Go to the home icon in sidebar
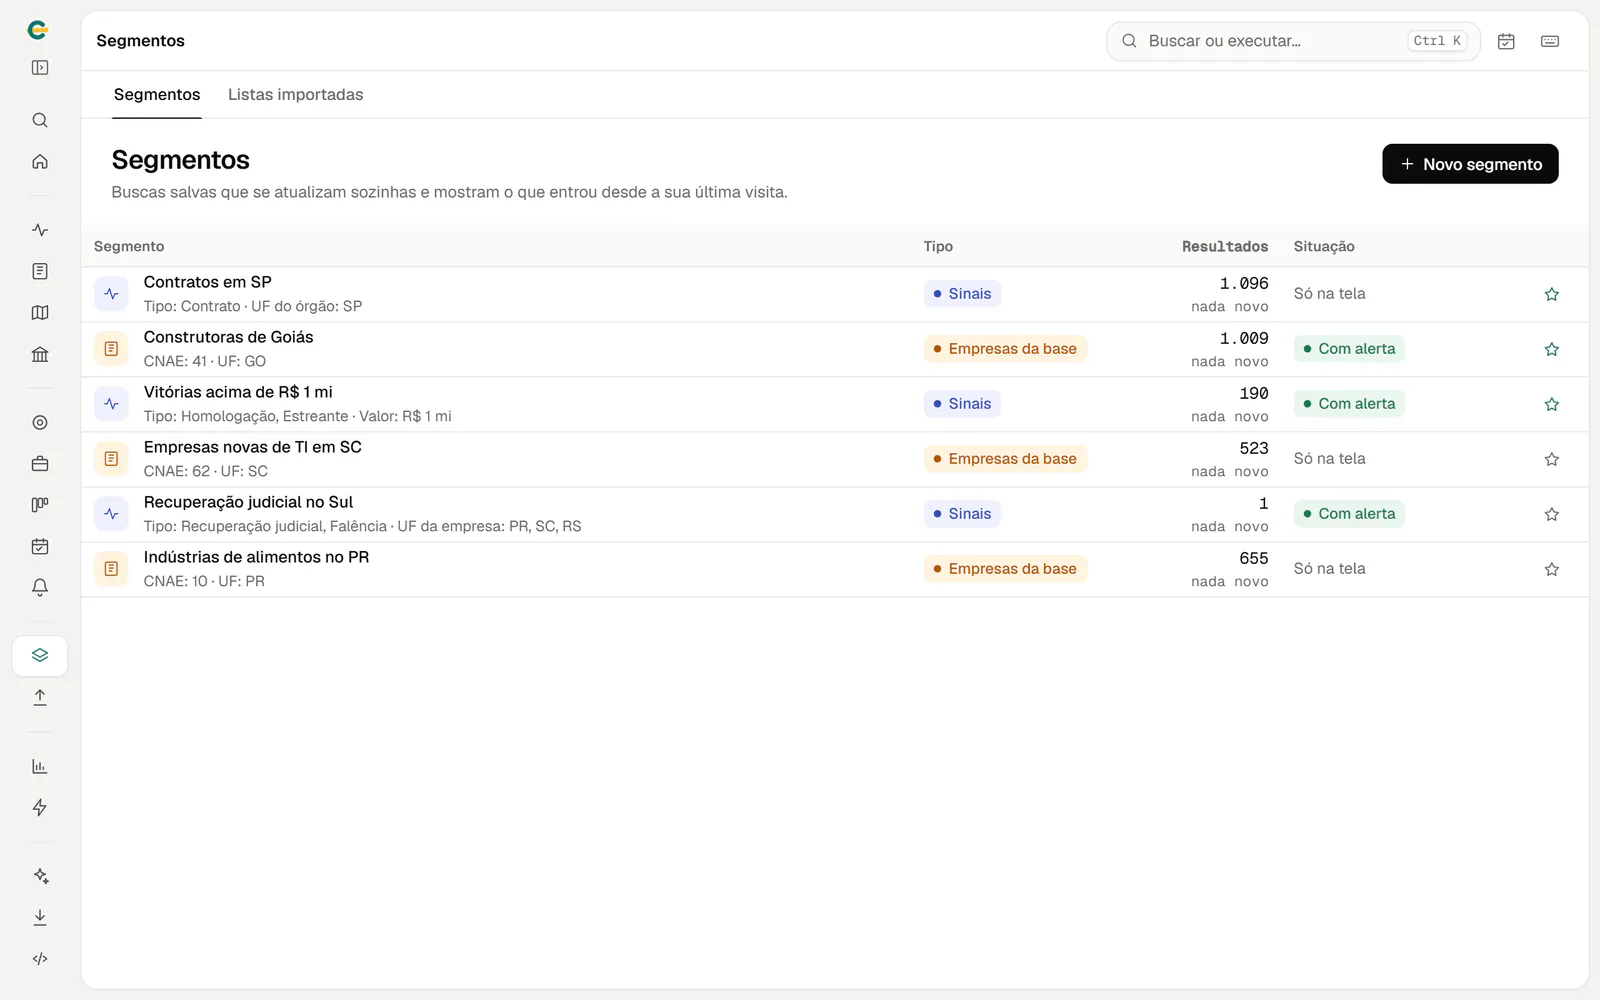Screen dimensions: 1600x1000 (x=40, y=161)
